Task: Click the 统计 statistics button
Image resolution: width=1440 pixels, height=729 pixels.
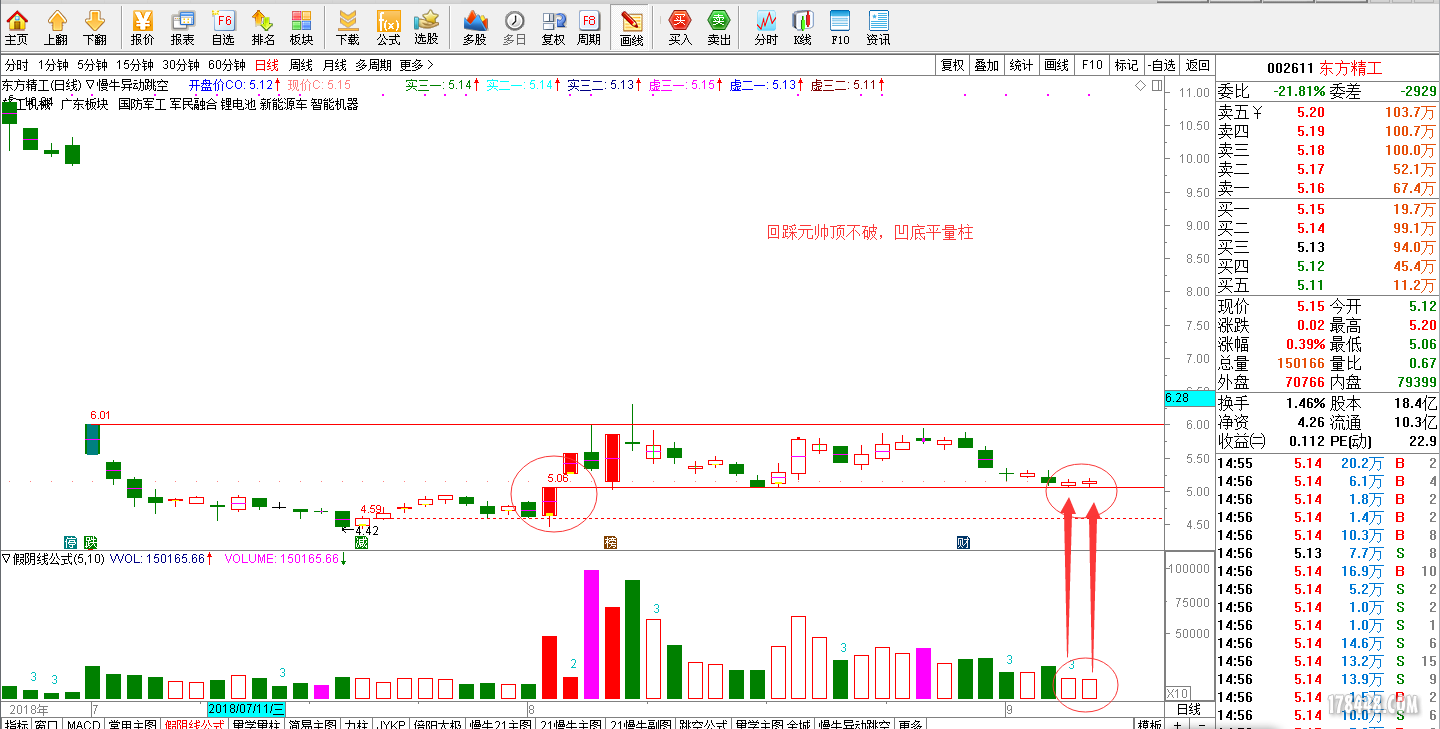Action: 1022,65
